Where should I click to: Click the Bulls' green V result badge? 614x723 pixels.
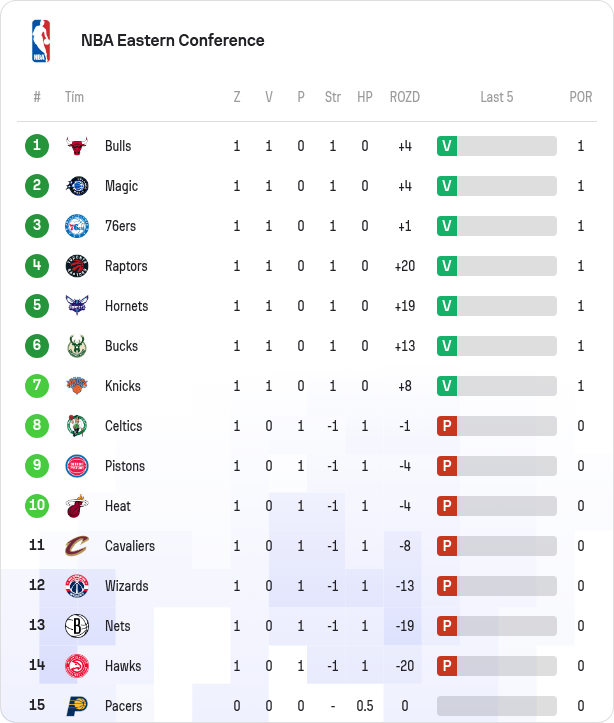[x=447, y=146]
